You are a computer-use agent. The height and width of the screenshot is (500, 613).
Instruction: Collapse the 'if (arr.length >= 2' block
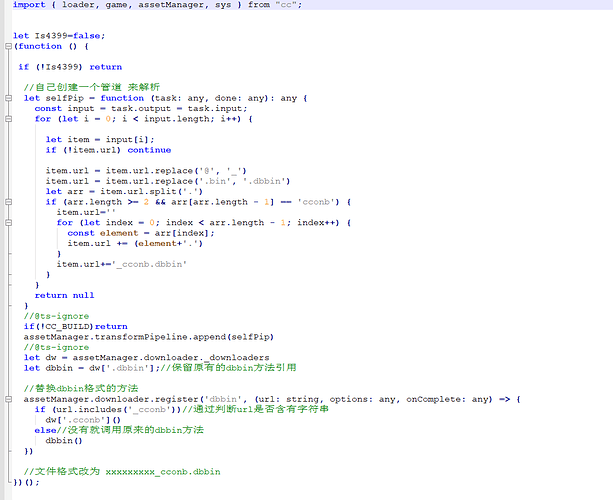(9, 202)
